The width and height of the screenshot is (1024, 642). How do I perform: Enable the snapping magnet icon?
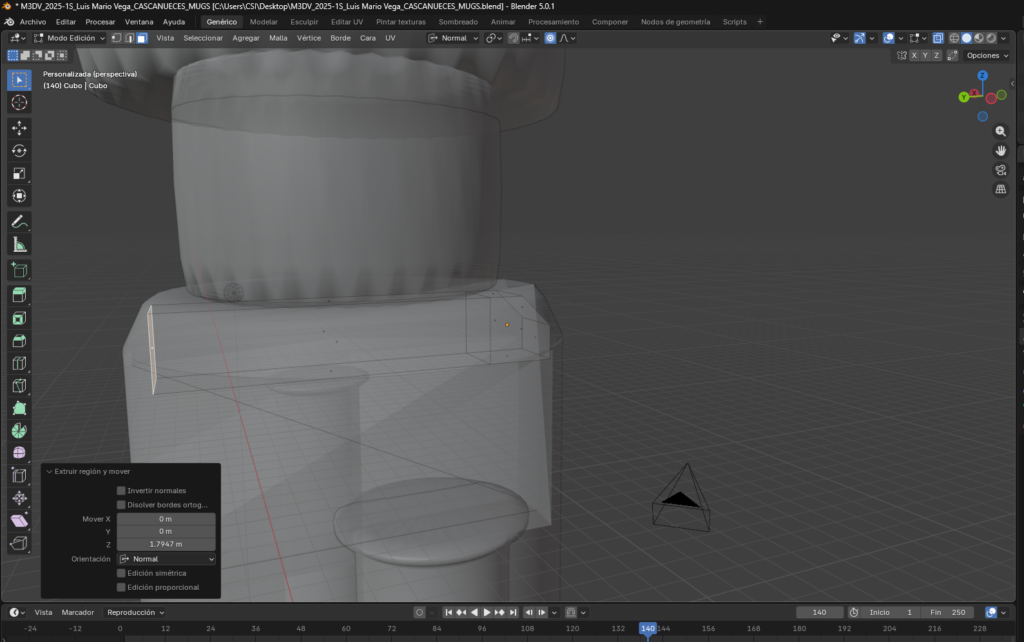514,38
